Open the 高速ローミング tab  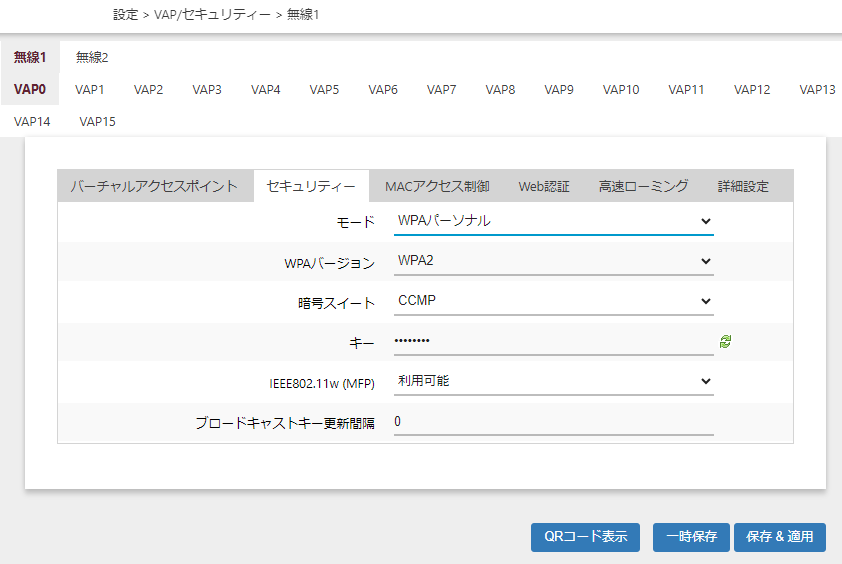643,186
